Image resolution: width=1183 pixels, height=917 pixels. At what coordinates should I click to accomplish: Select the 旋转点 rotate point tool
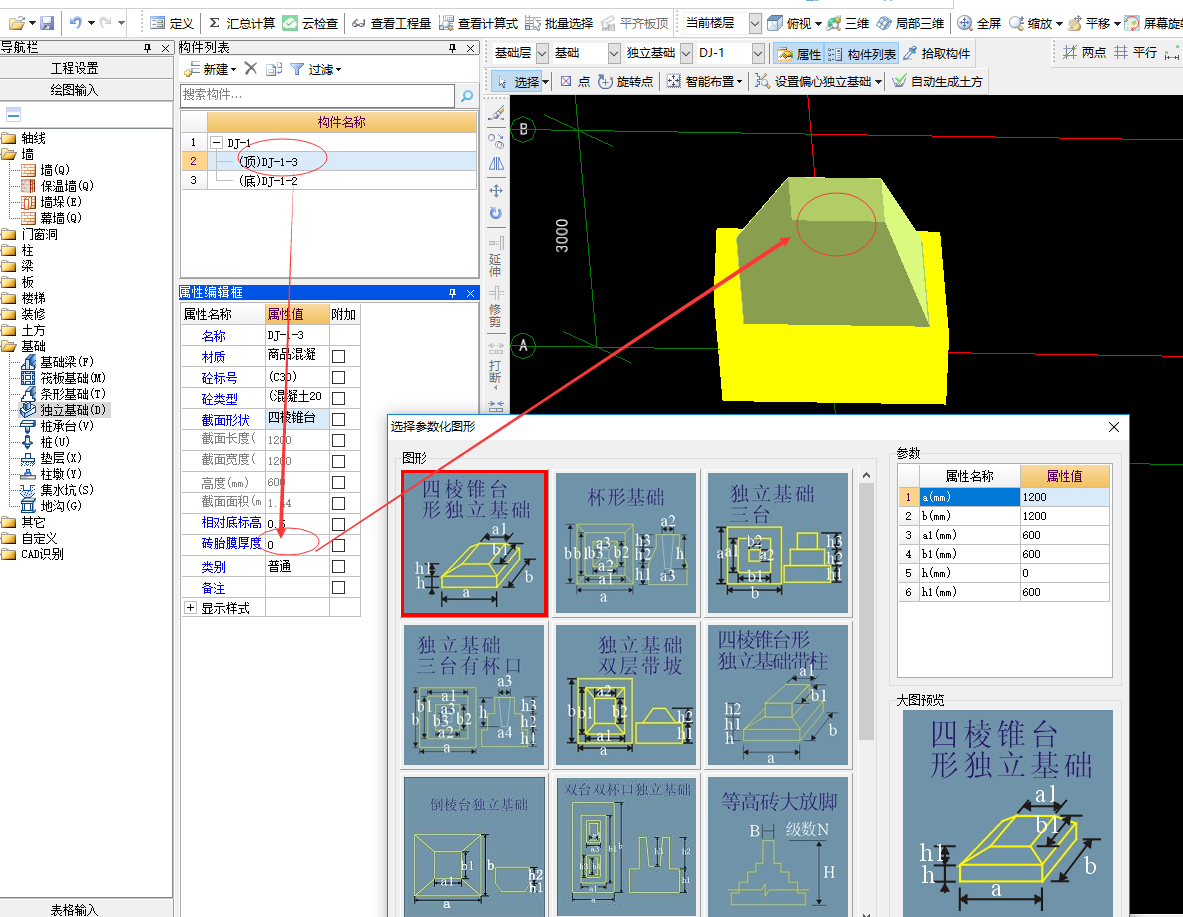click(x=625, y=82)
